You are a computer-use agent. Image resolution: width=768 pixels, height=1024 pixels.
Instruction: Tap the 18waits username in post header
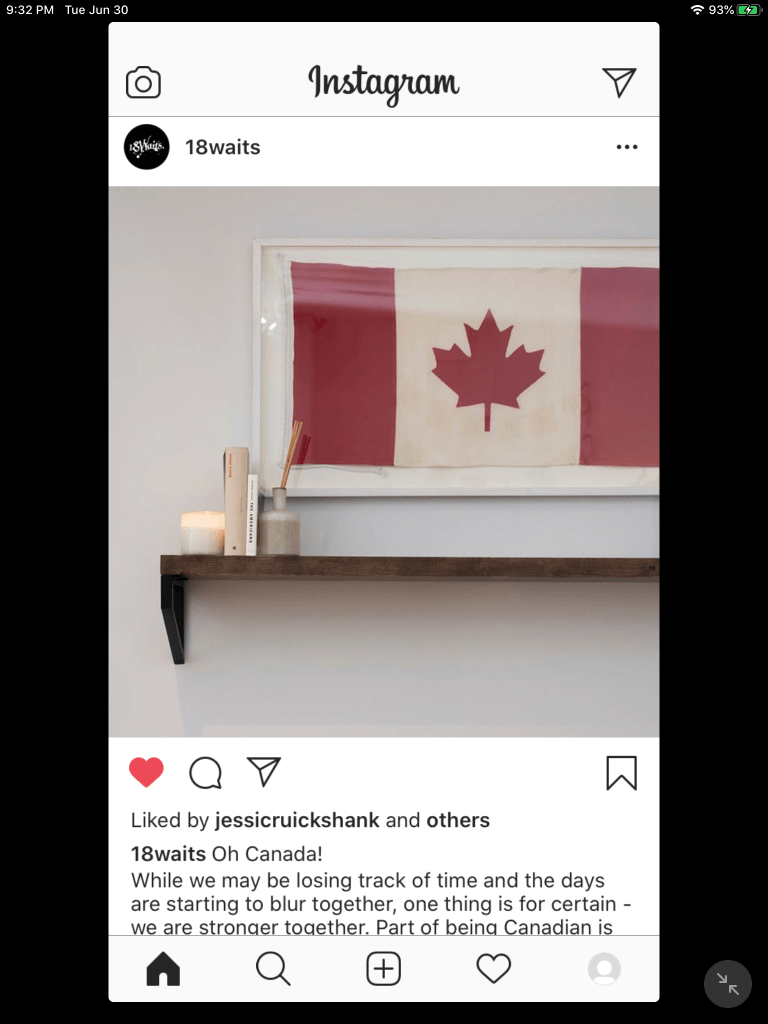point(222,147)
